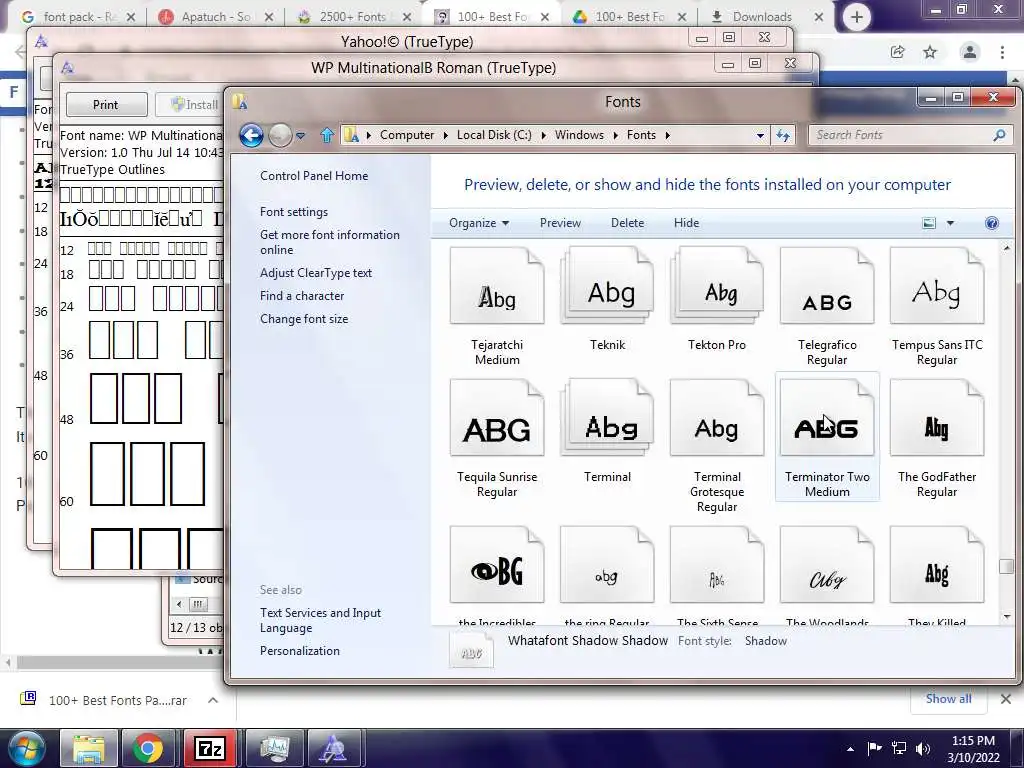Click Hide in the Fonts toolbar

686,223
